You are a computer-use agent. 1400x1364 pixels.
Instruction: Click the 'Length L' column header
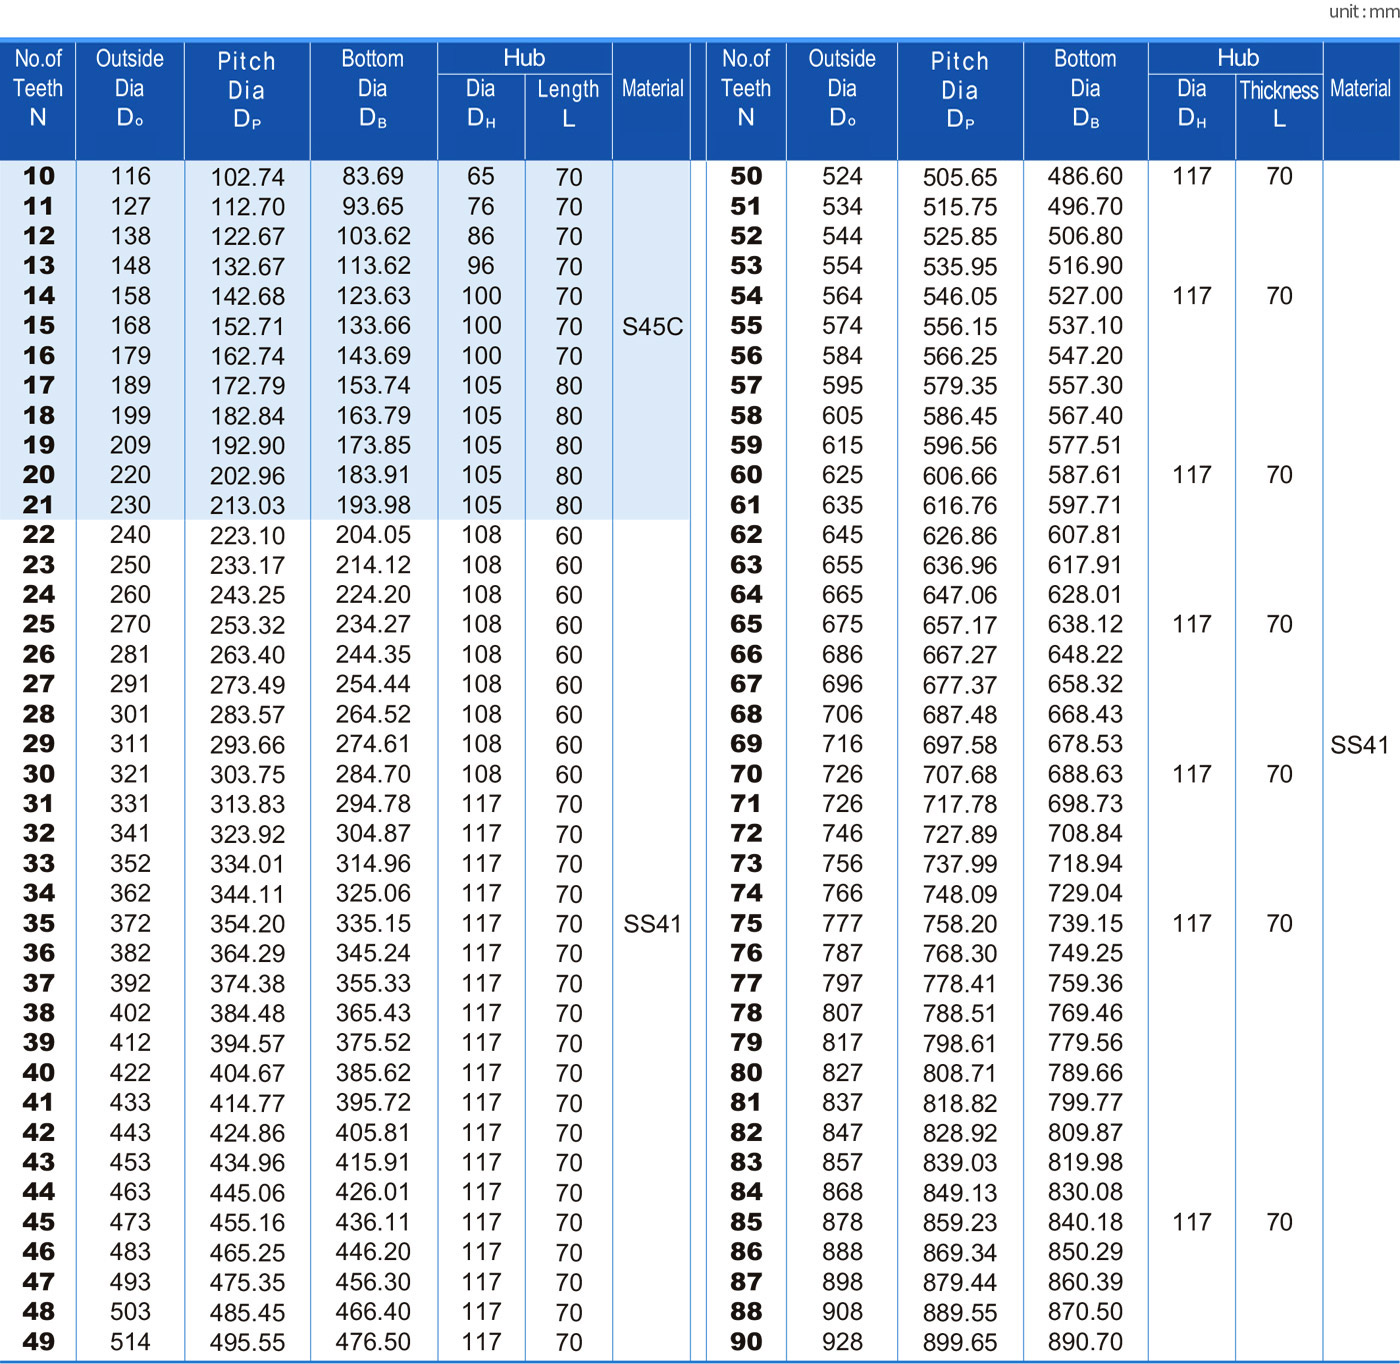tap(568, 104)
